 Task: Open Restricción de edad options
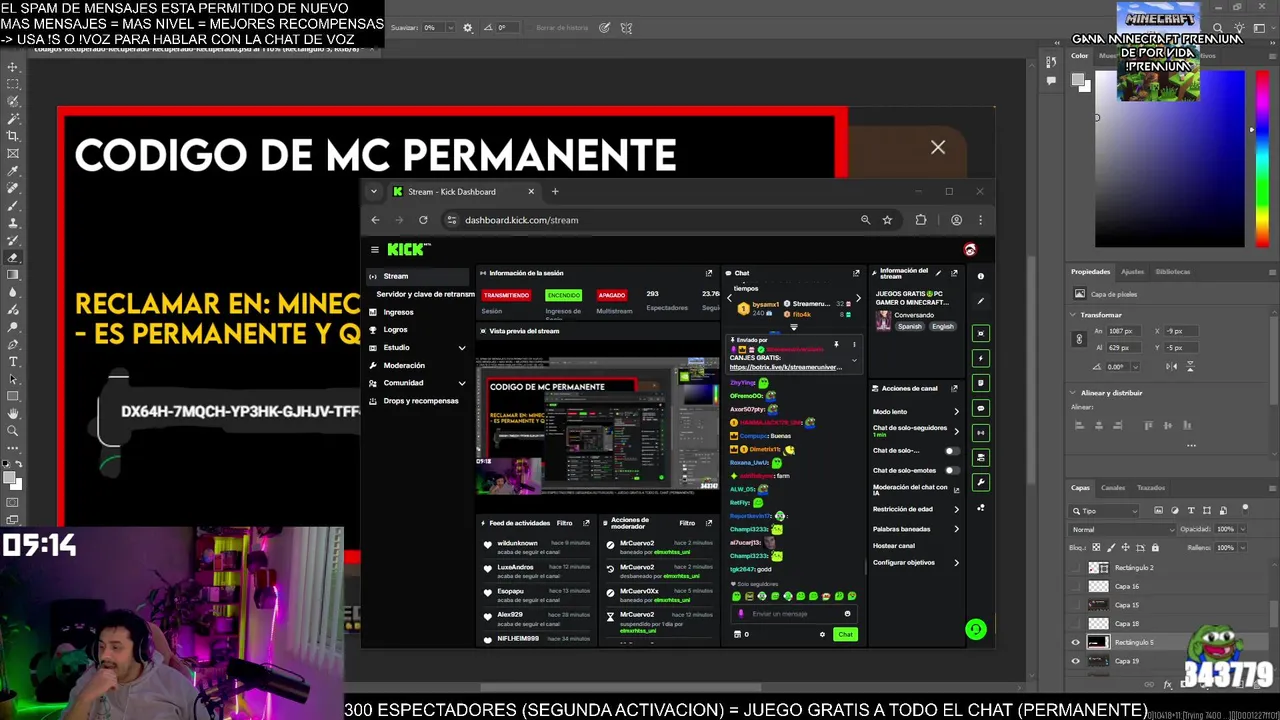[x=956, y=509]
